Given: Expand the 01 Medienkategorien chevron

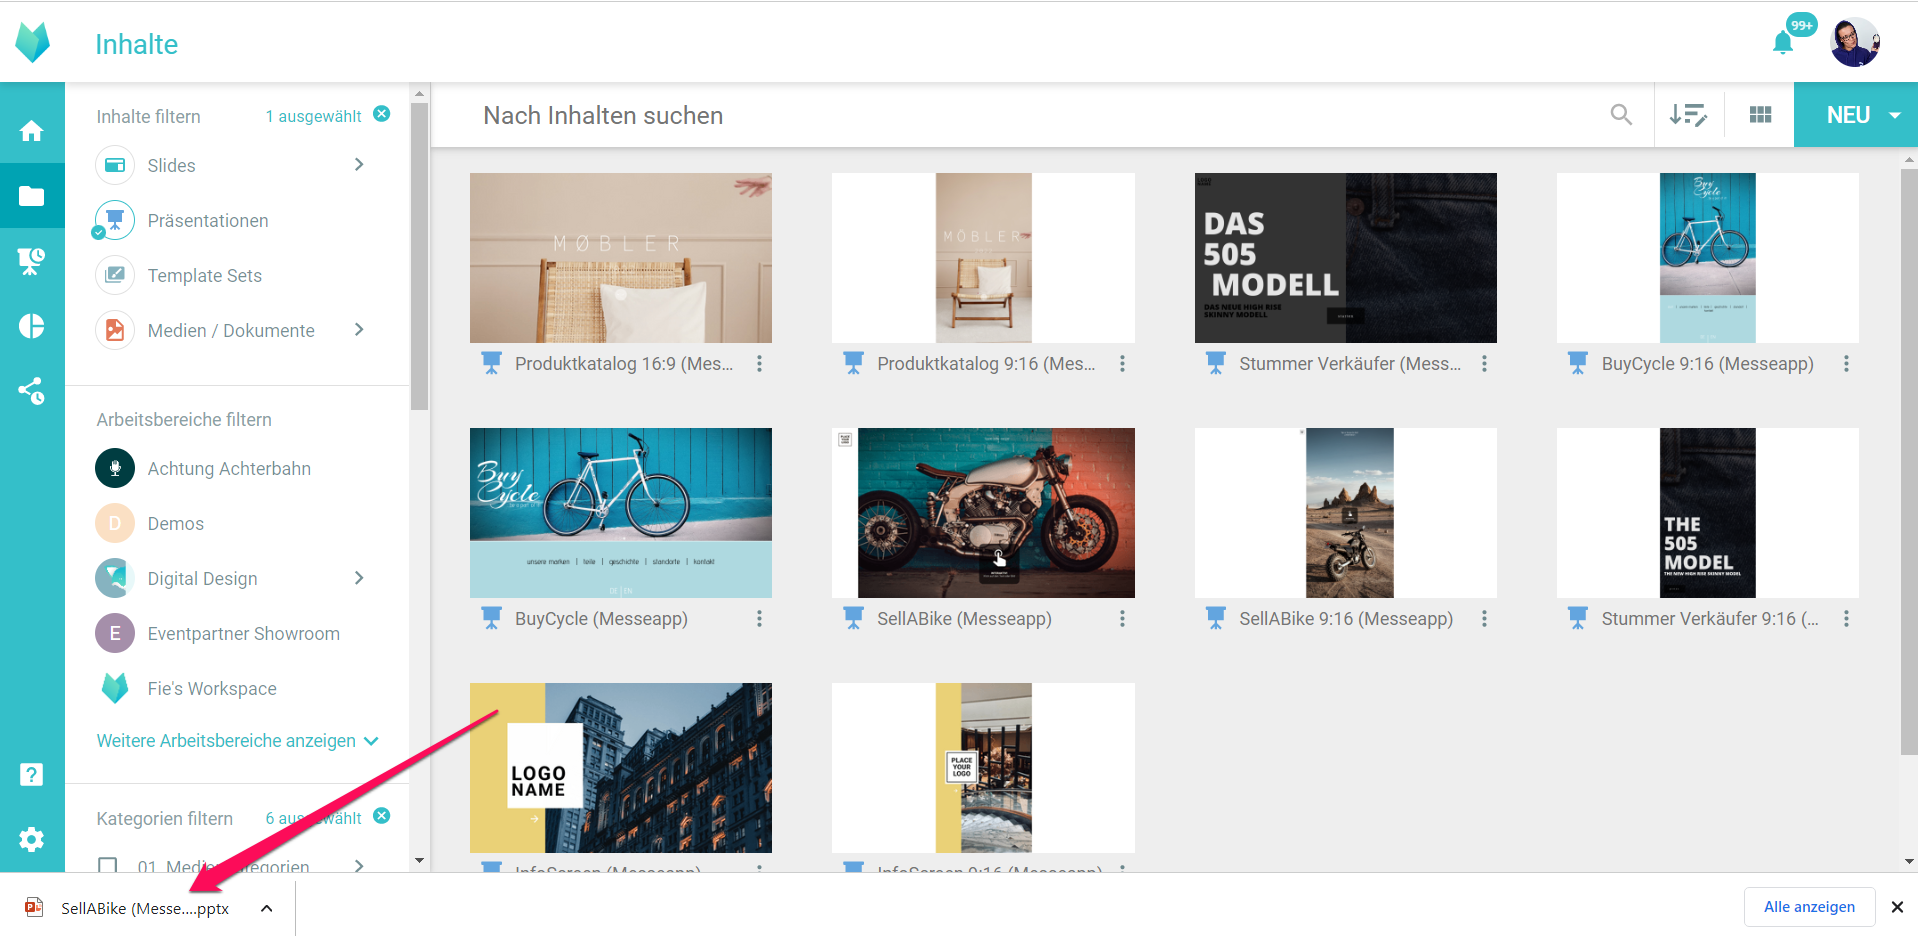Looking at the screenshot, I should click(x=359, y=865).
